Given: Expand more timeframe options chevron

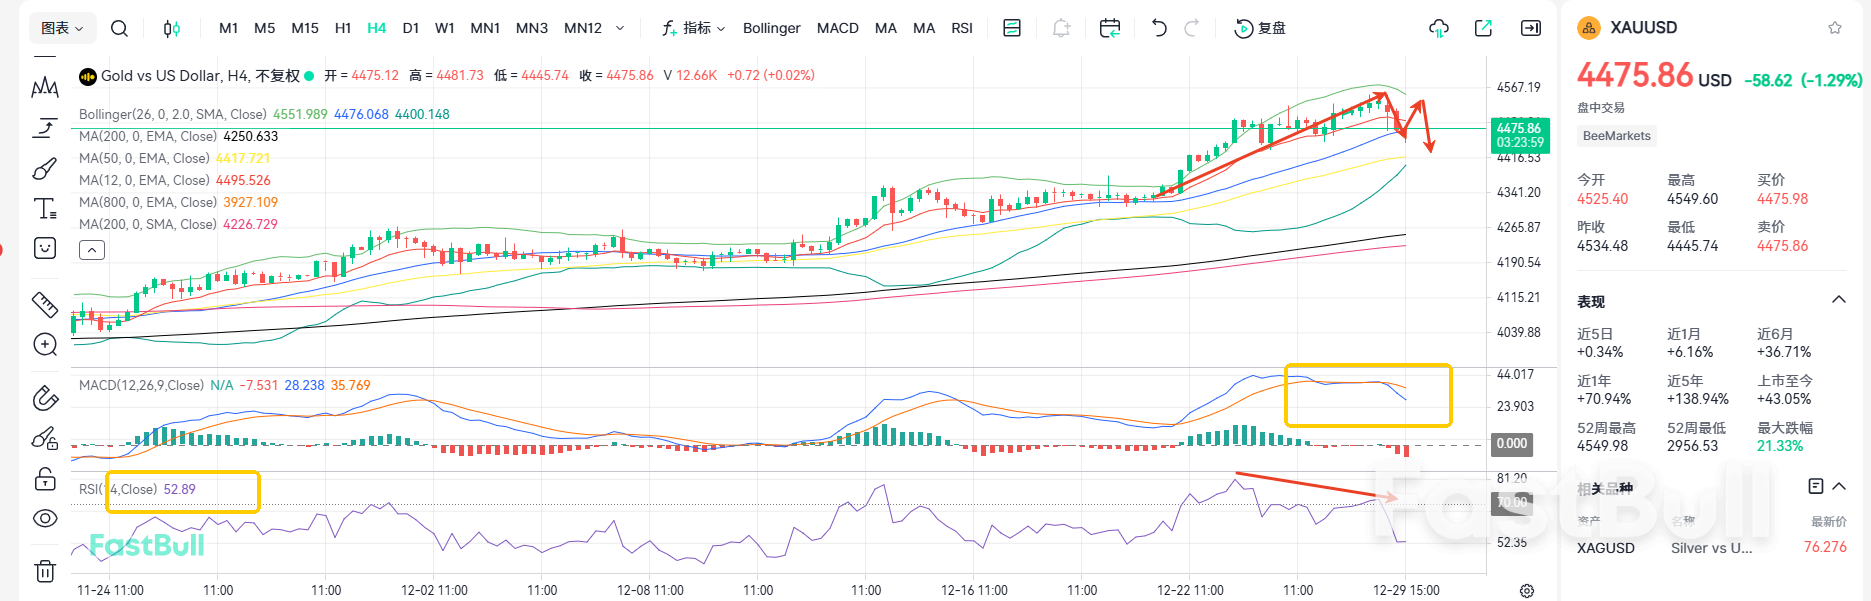Looking at the screenshot, I should [x=620, y=28].
